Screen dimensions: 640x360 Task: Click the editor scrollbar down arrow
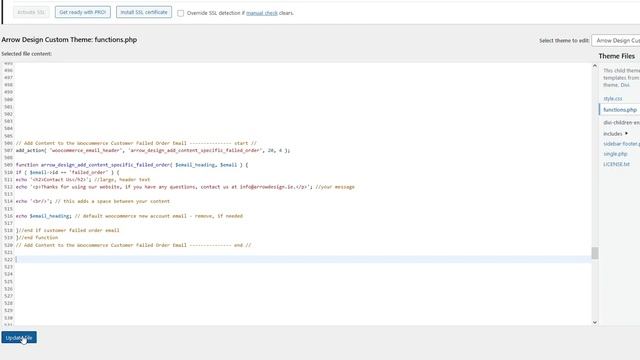(595, 322)
